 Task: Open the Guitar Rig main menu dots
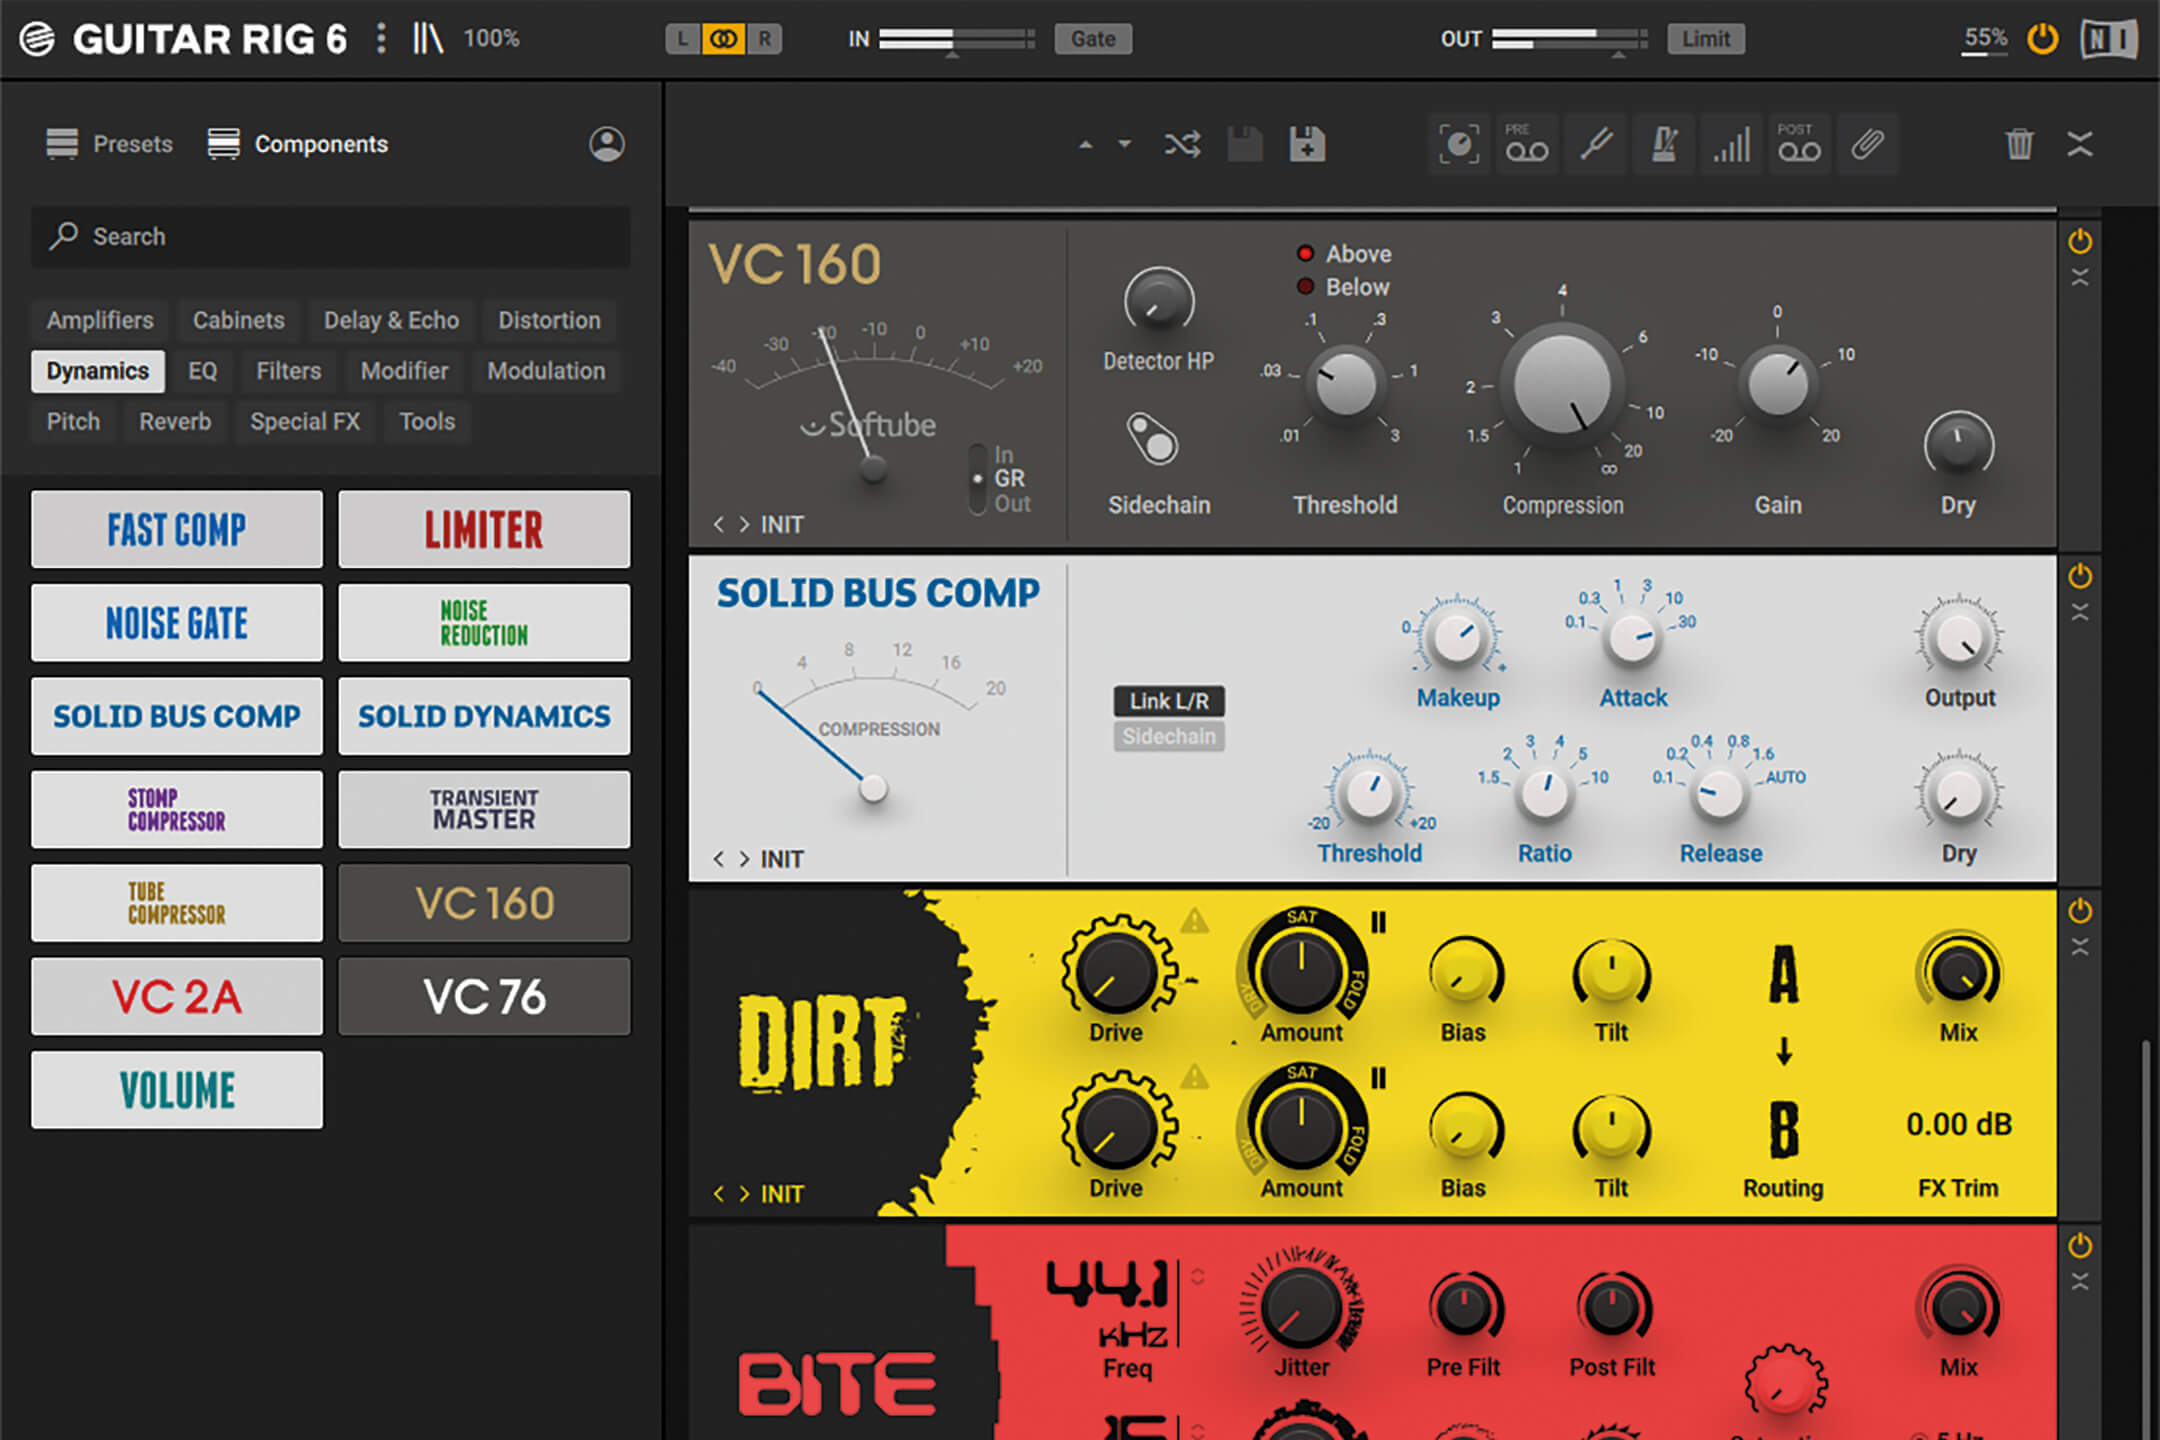(x=381, y=39)
